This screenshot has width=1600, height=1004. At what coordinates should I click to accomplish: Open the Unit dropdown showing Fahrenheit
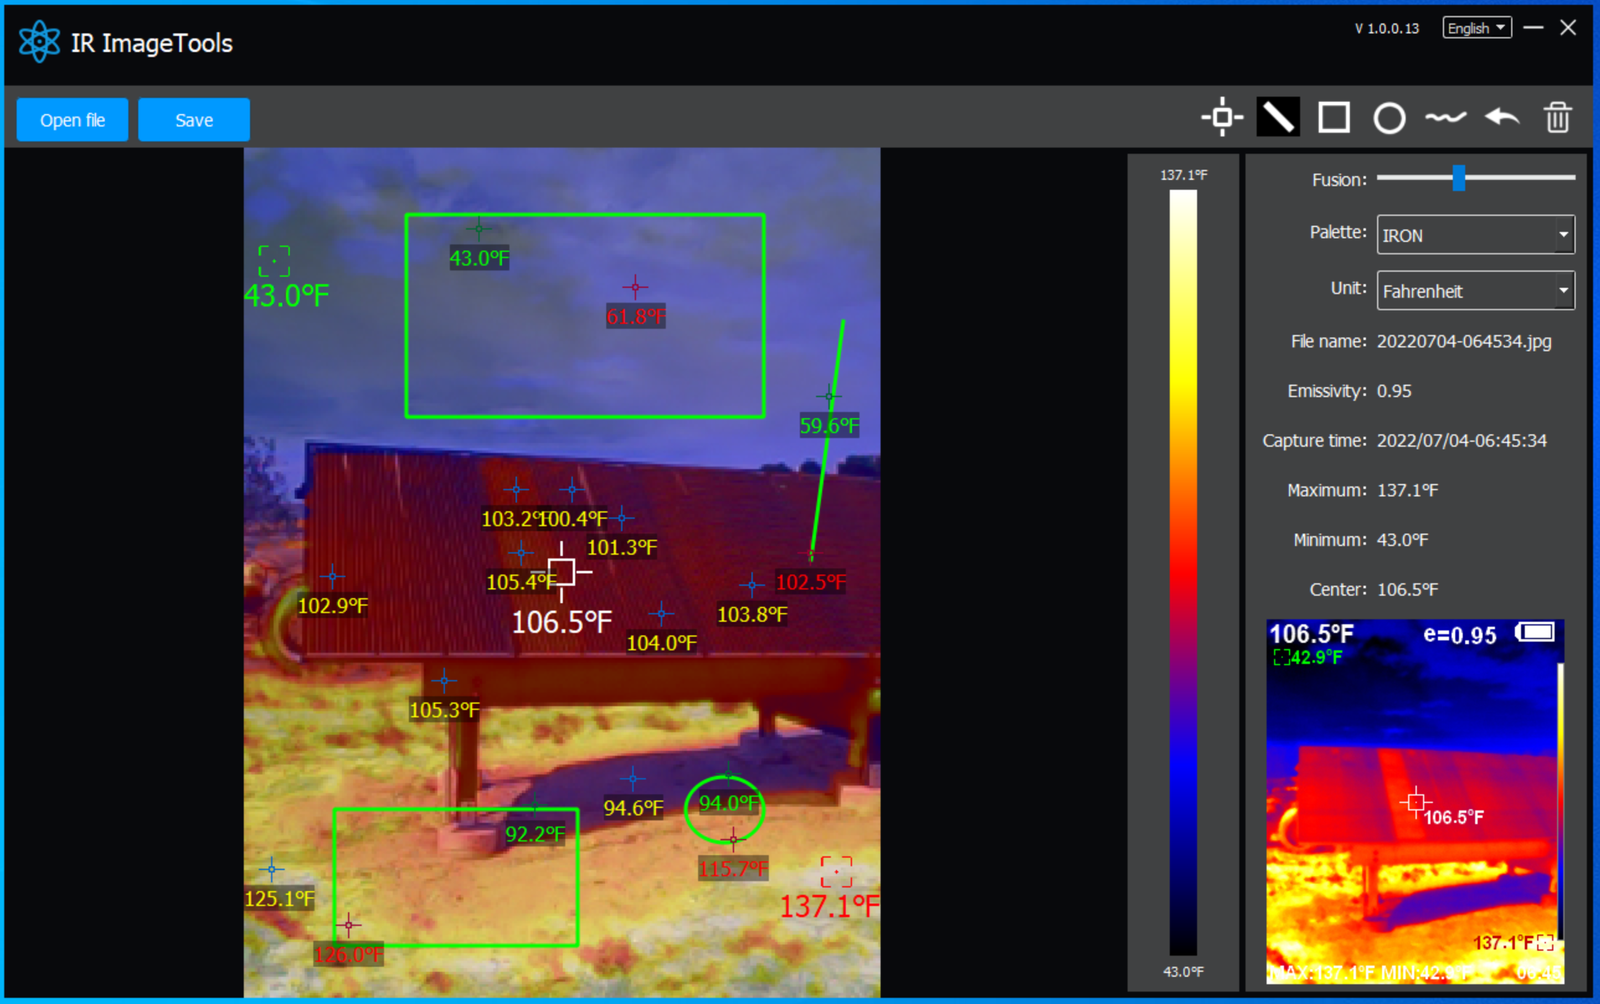click(x=1475, y=291)
